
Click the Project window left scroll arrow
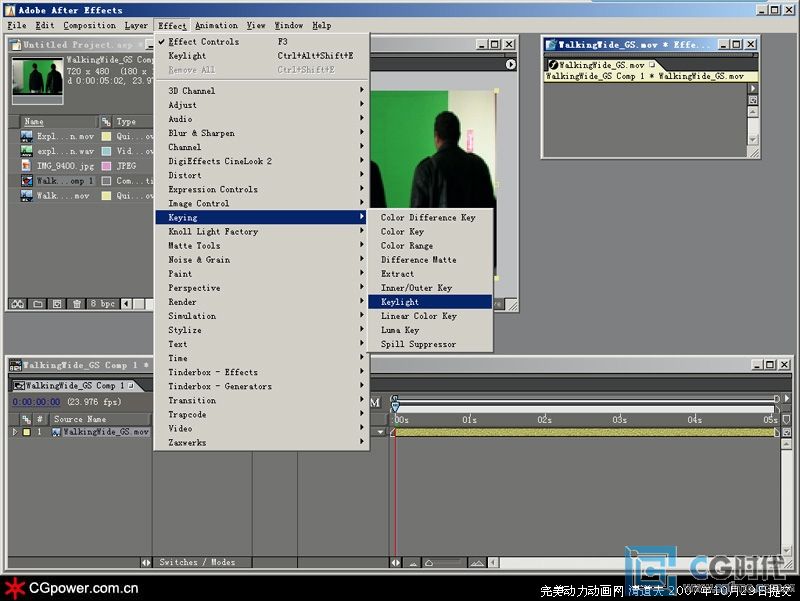coord(127,304)
